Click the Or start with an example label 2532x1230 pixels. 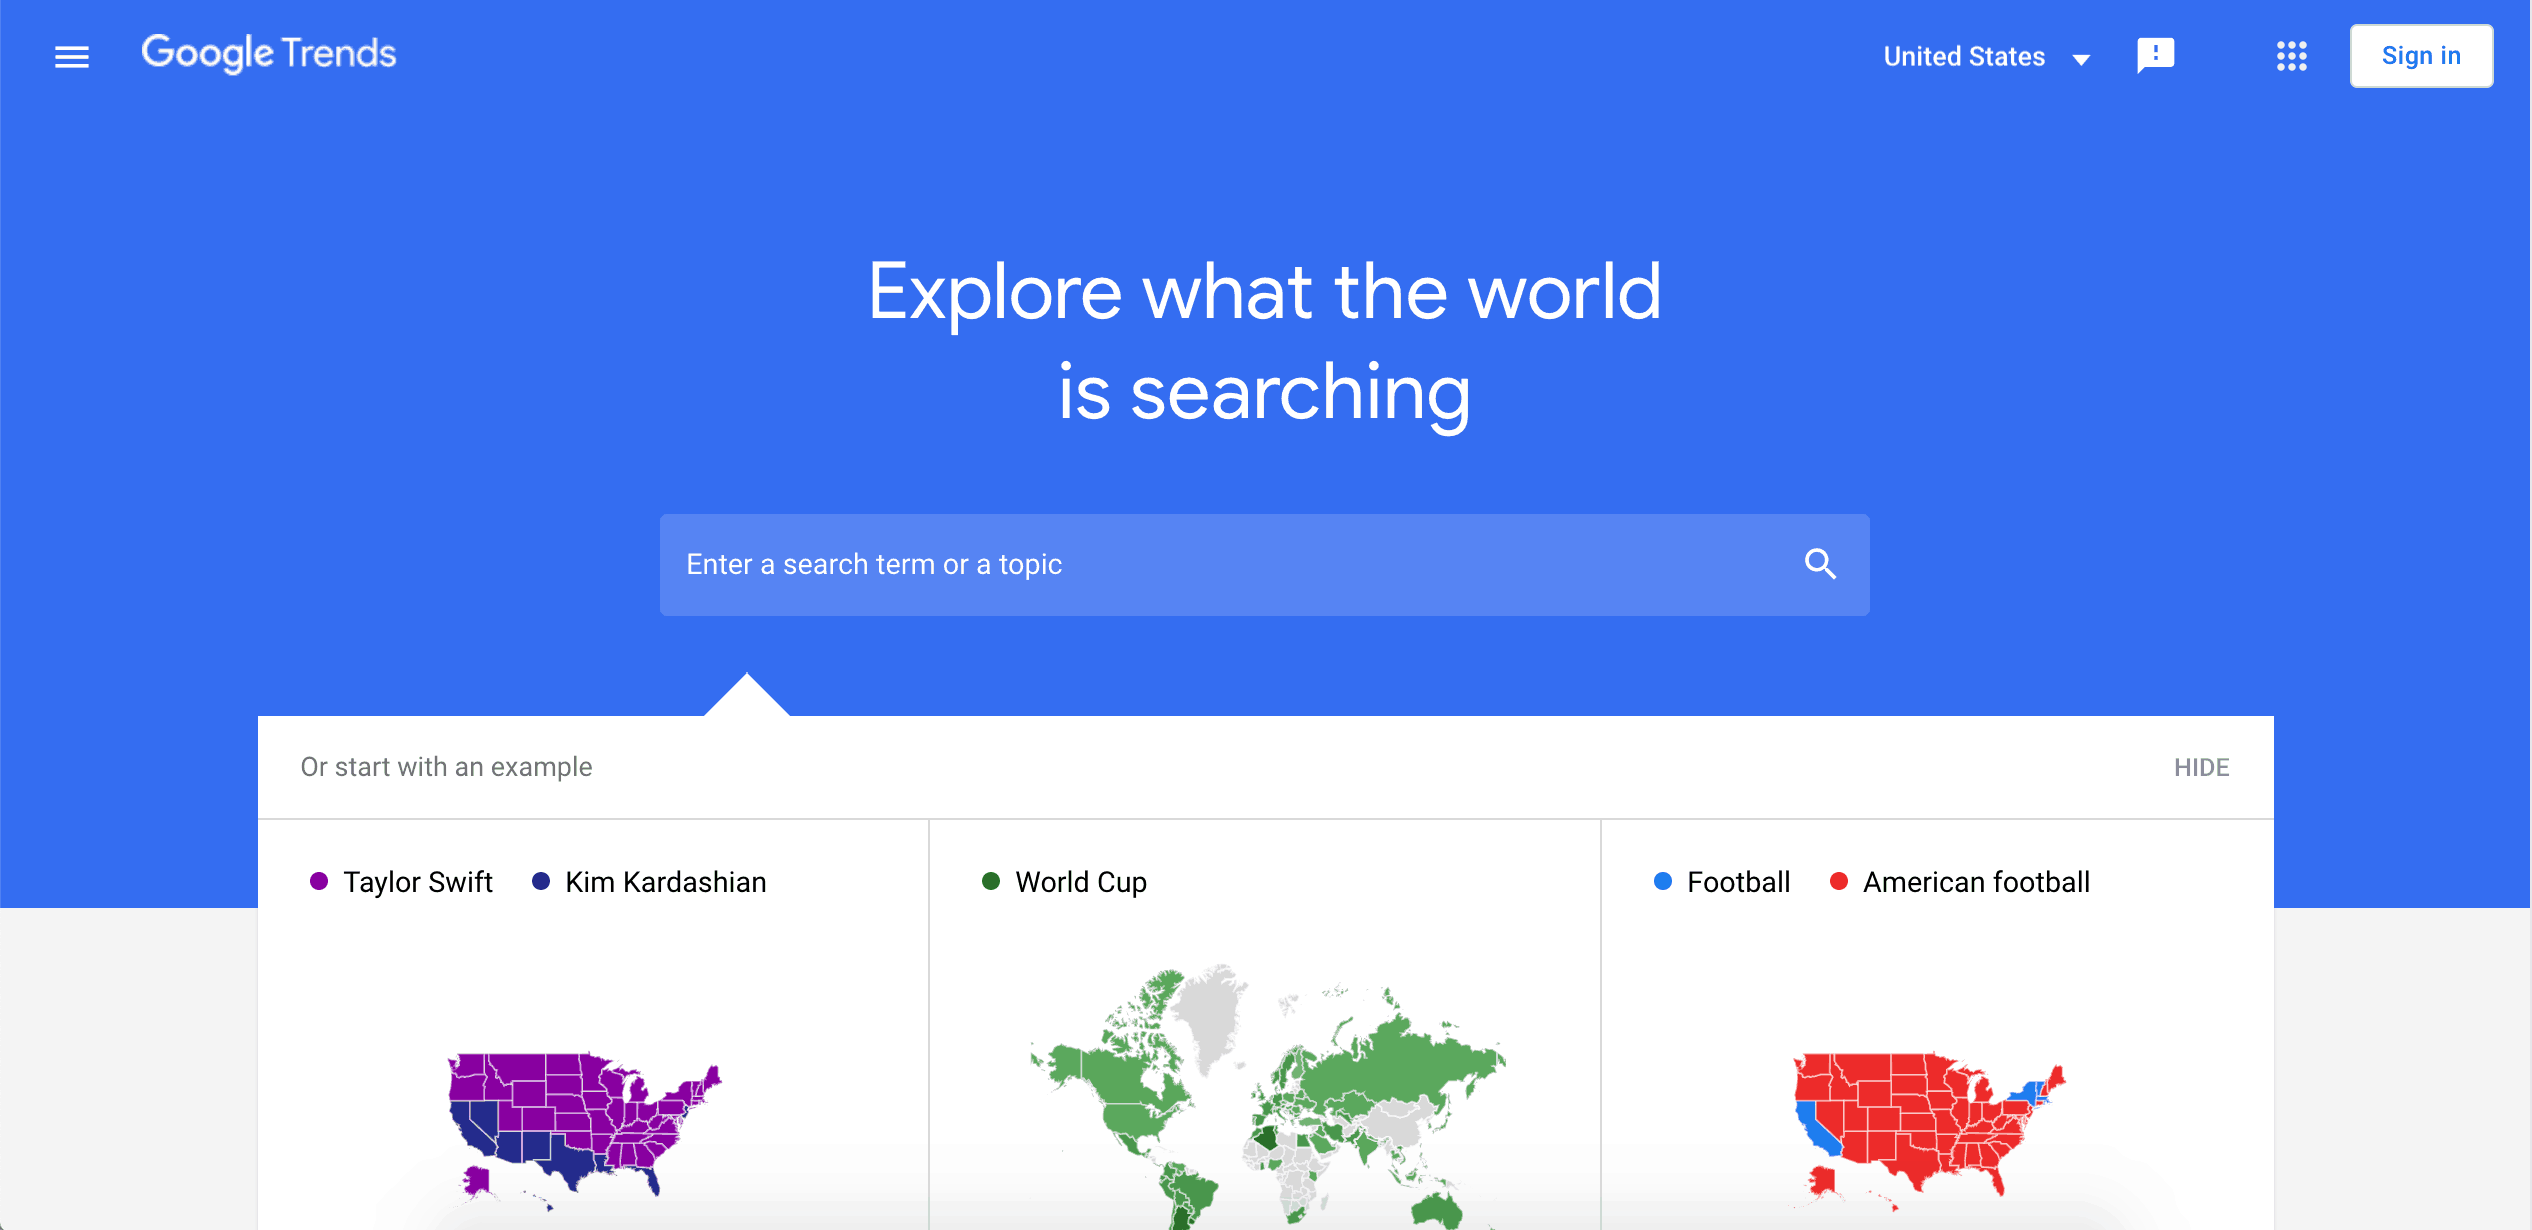(x=444, y=767)
